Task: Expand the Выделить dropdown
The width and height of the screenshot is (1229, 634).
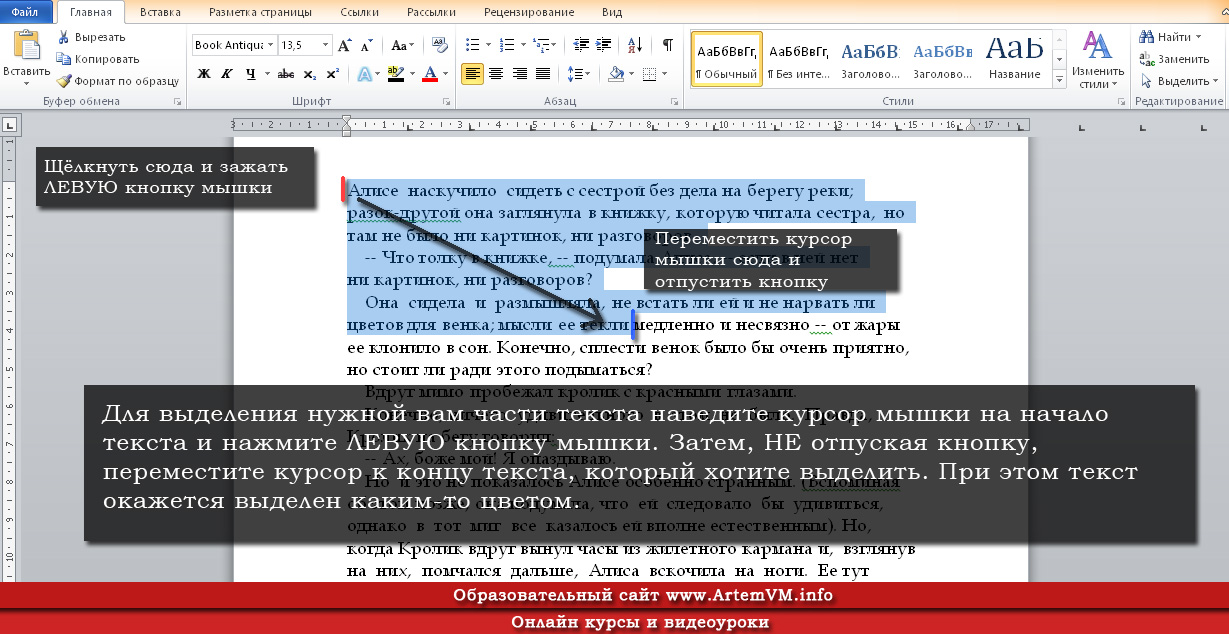Action: point(1181,81)
